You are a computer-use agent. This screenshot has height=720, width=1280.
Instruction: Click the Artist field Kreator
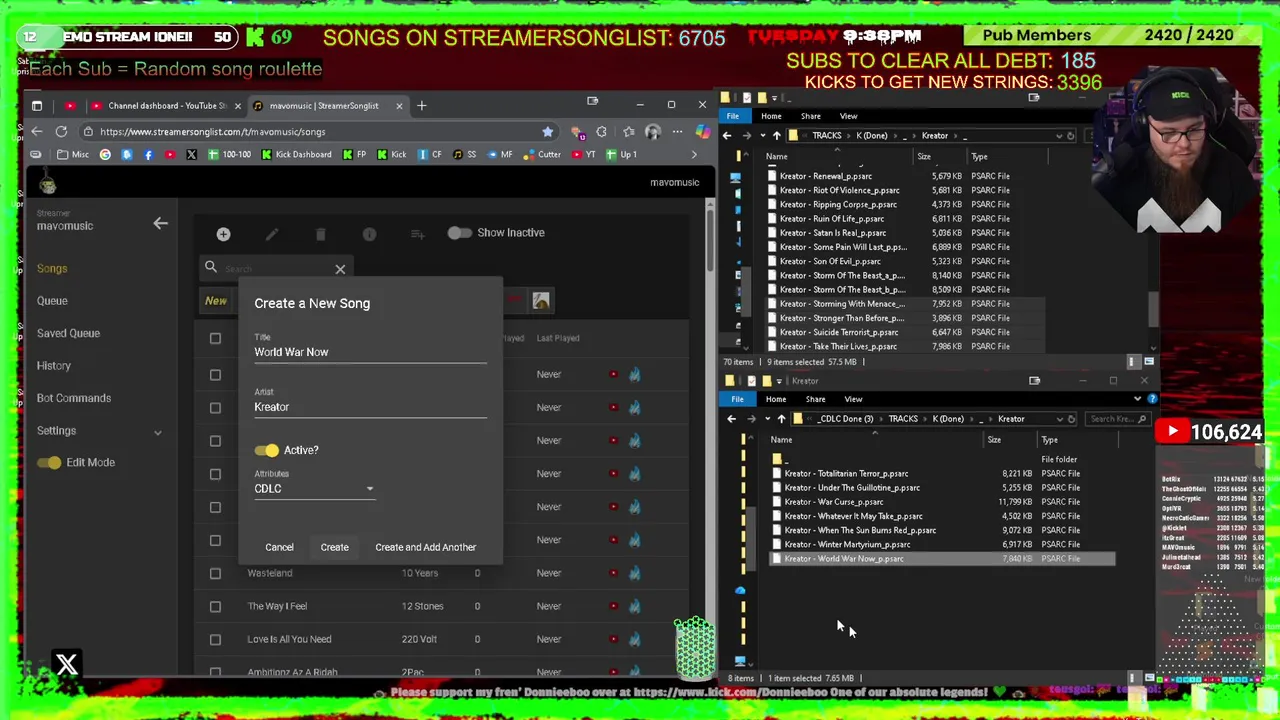370,407
